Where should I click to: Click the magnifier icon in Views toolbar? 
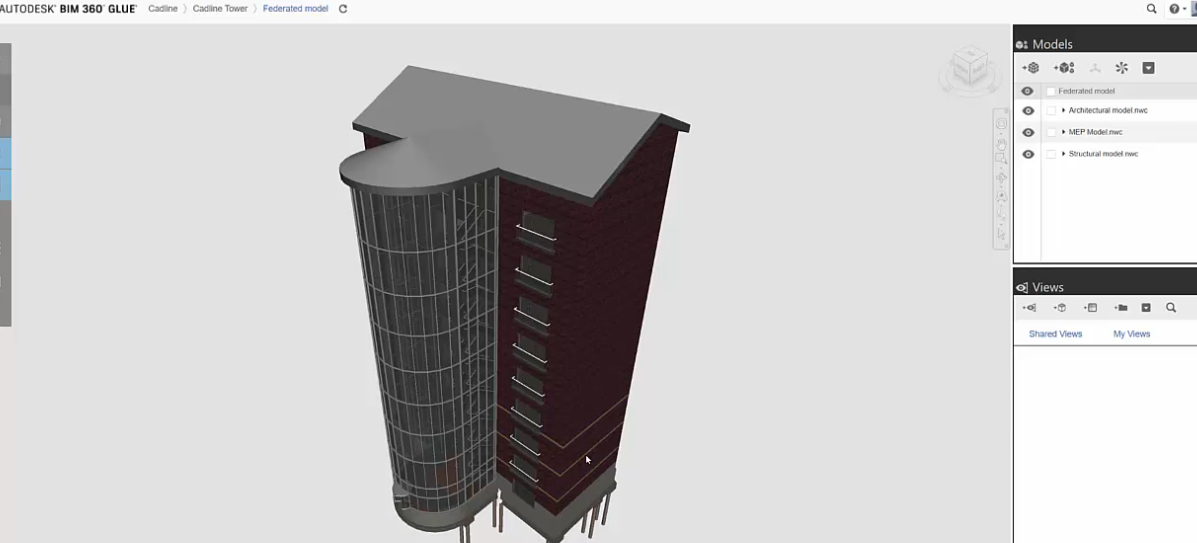coord(1171,308)
